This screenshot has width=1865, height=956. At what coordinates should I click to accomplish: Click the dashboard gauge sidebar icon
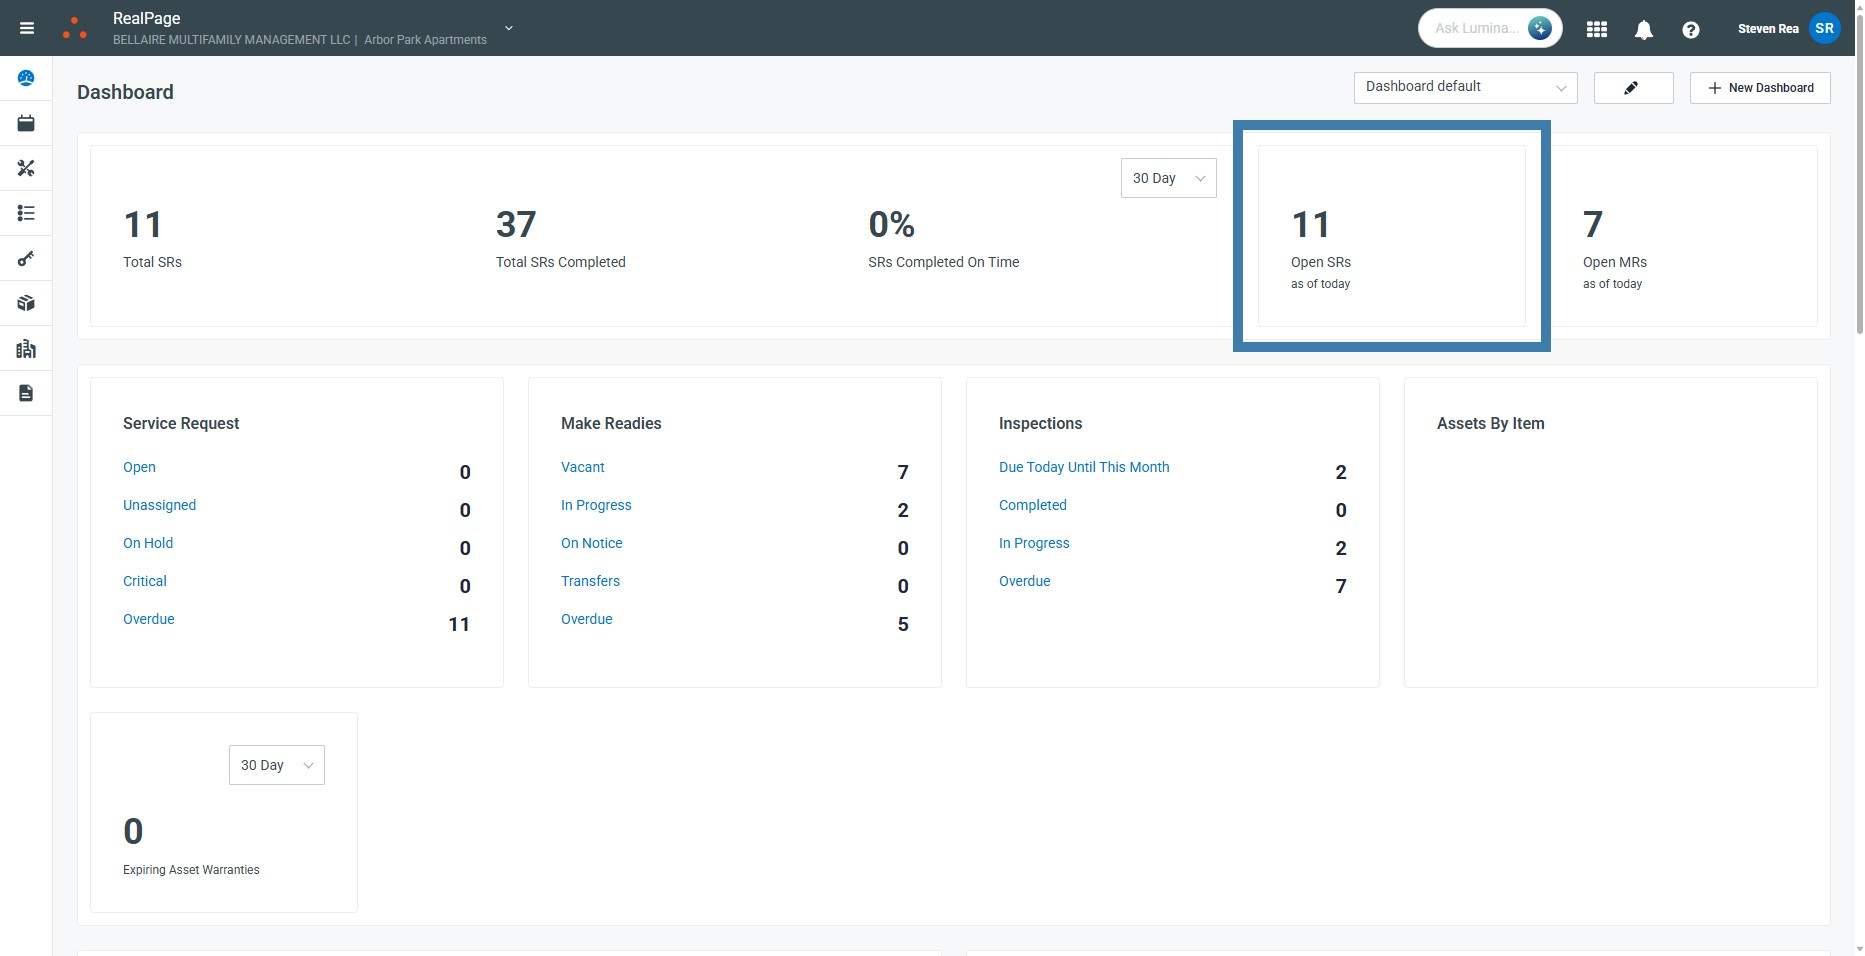point(26,78)
